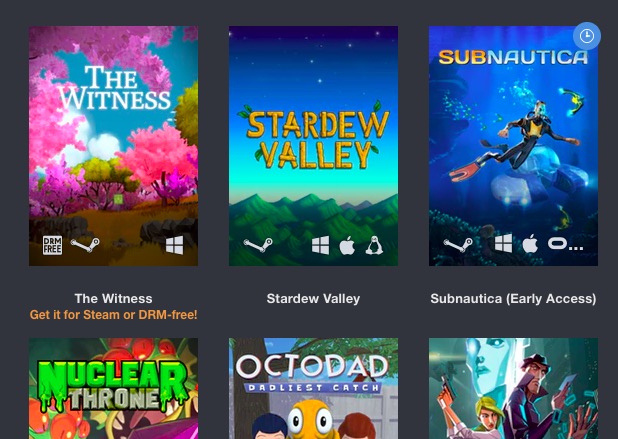The image size is (618, 439).
Task: Click the Apple icon on Subnautica cover
Action: (530, 244)
